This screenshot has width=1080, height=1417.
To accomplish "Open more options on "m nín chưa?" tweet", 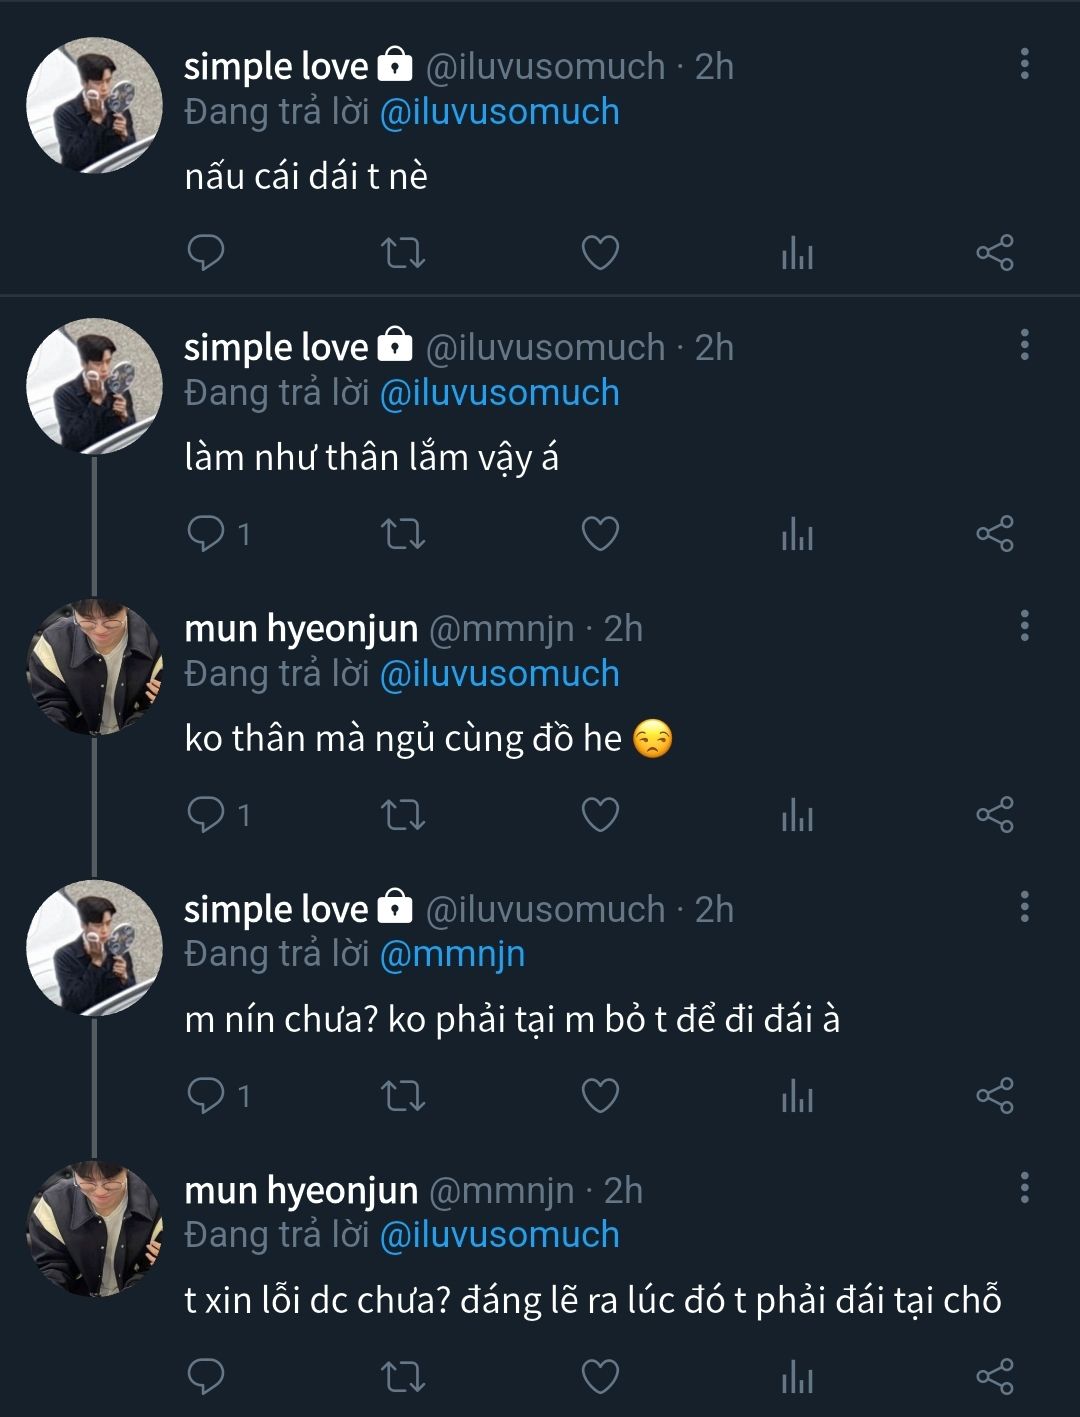I will [x=1024, y=908].
